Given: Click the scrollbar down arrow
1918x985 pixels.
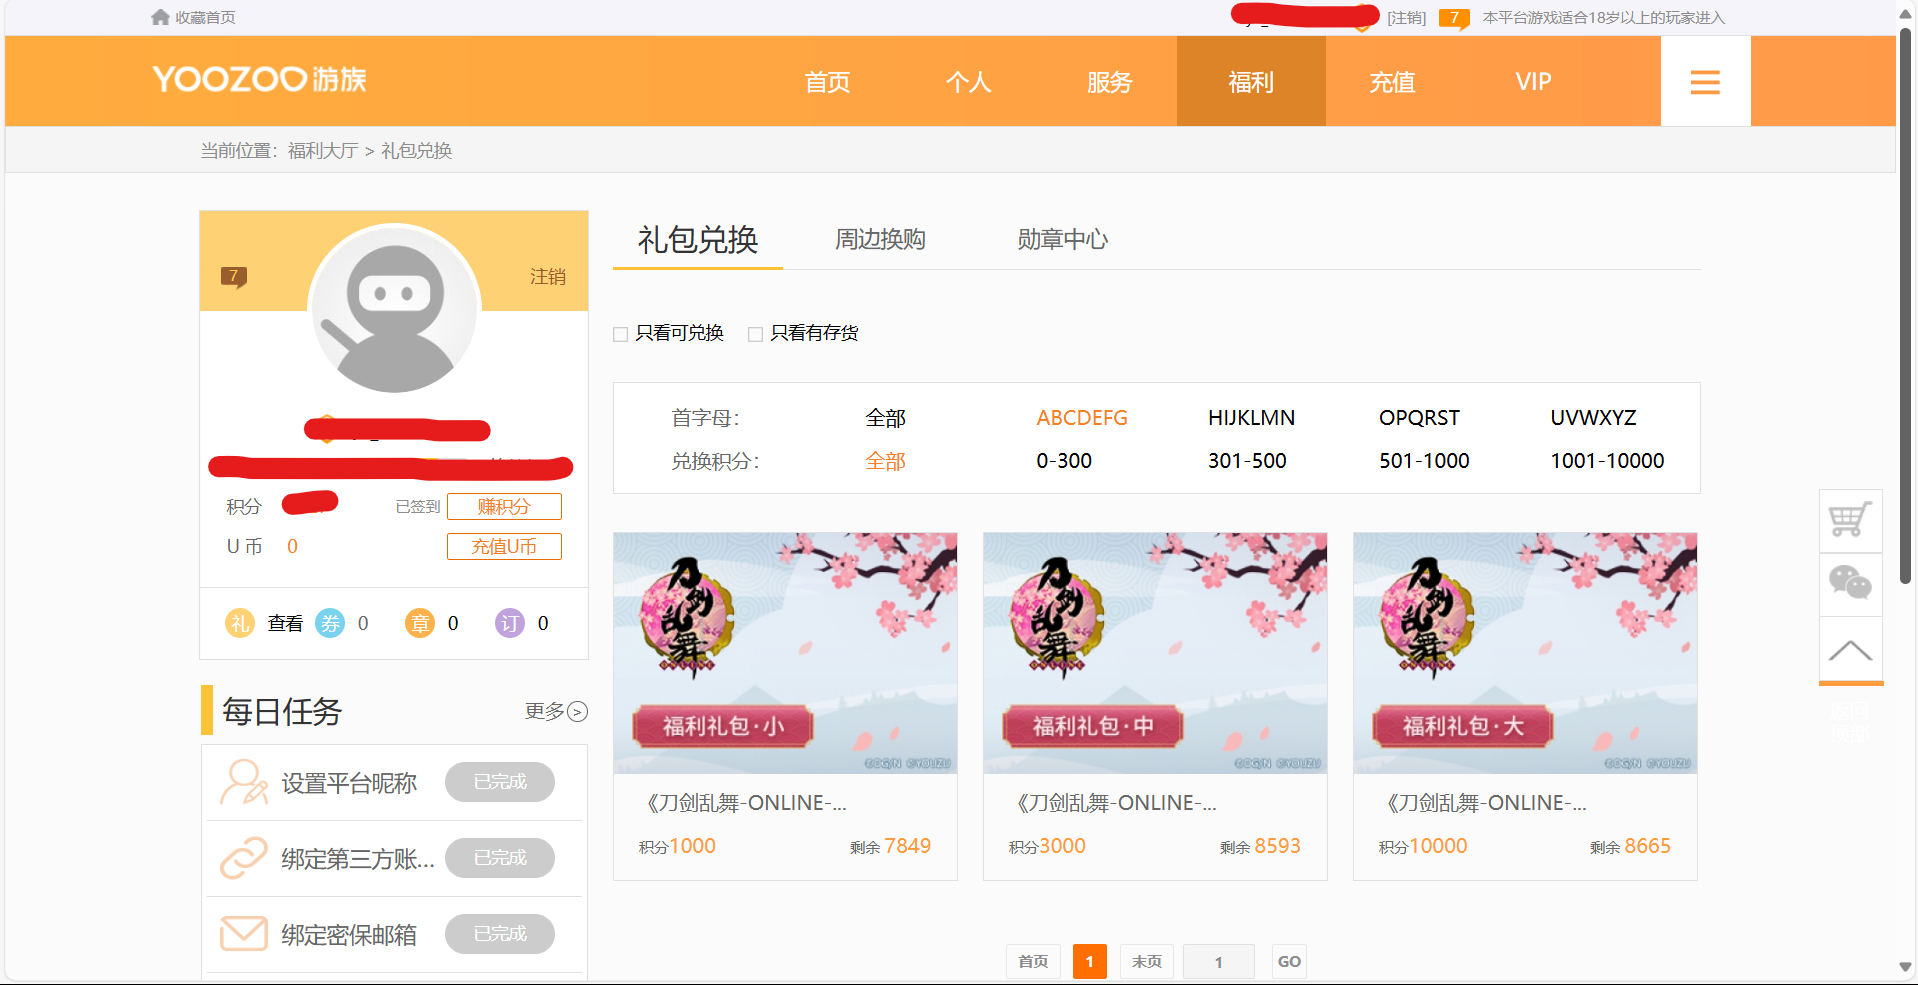Looking at the screenshot, I should tap(1905, 967).
